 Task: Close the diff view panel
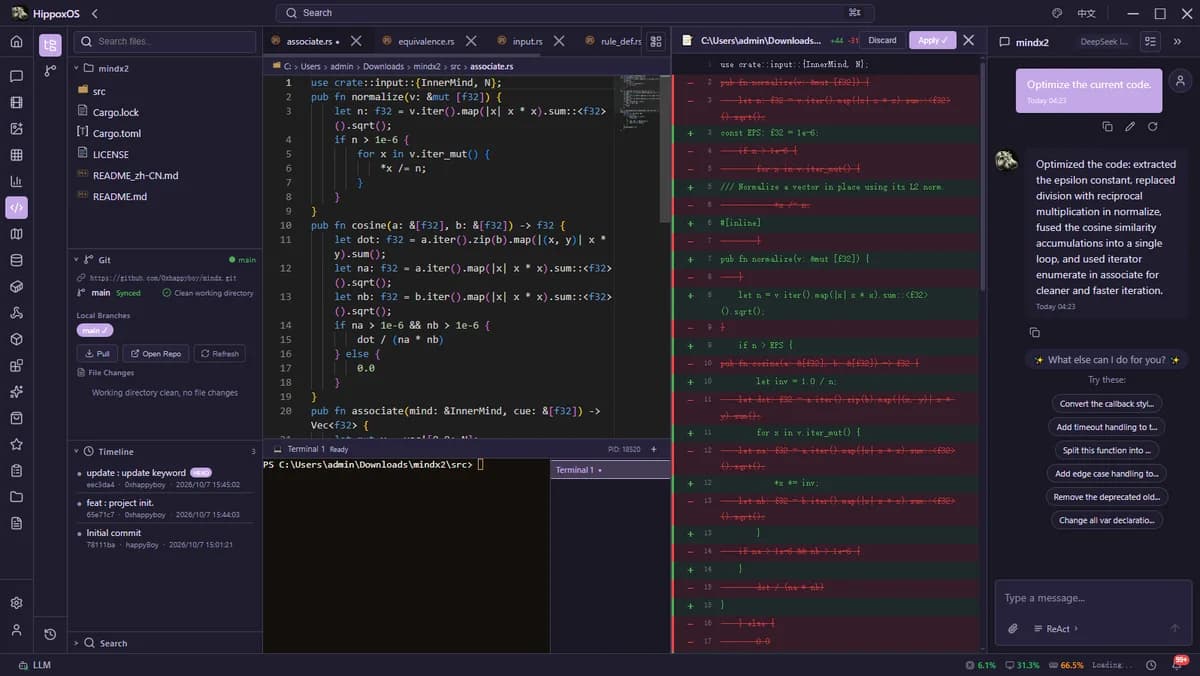click(968, 40)
